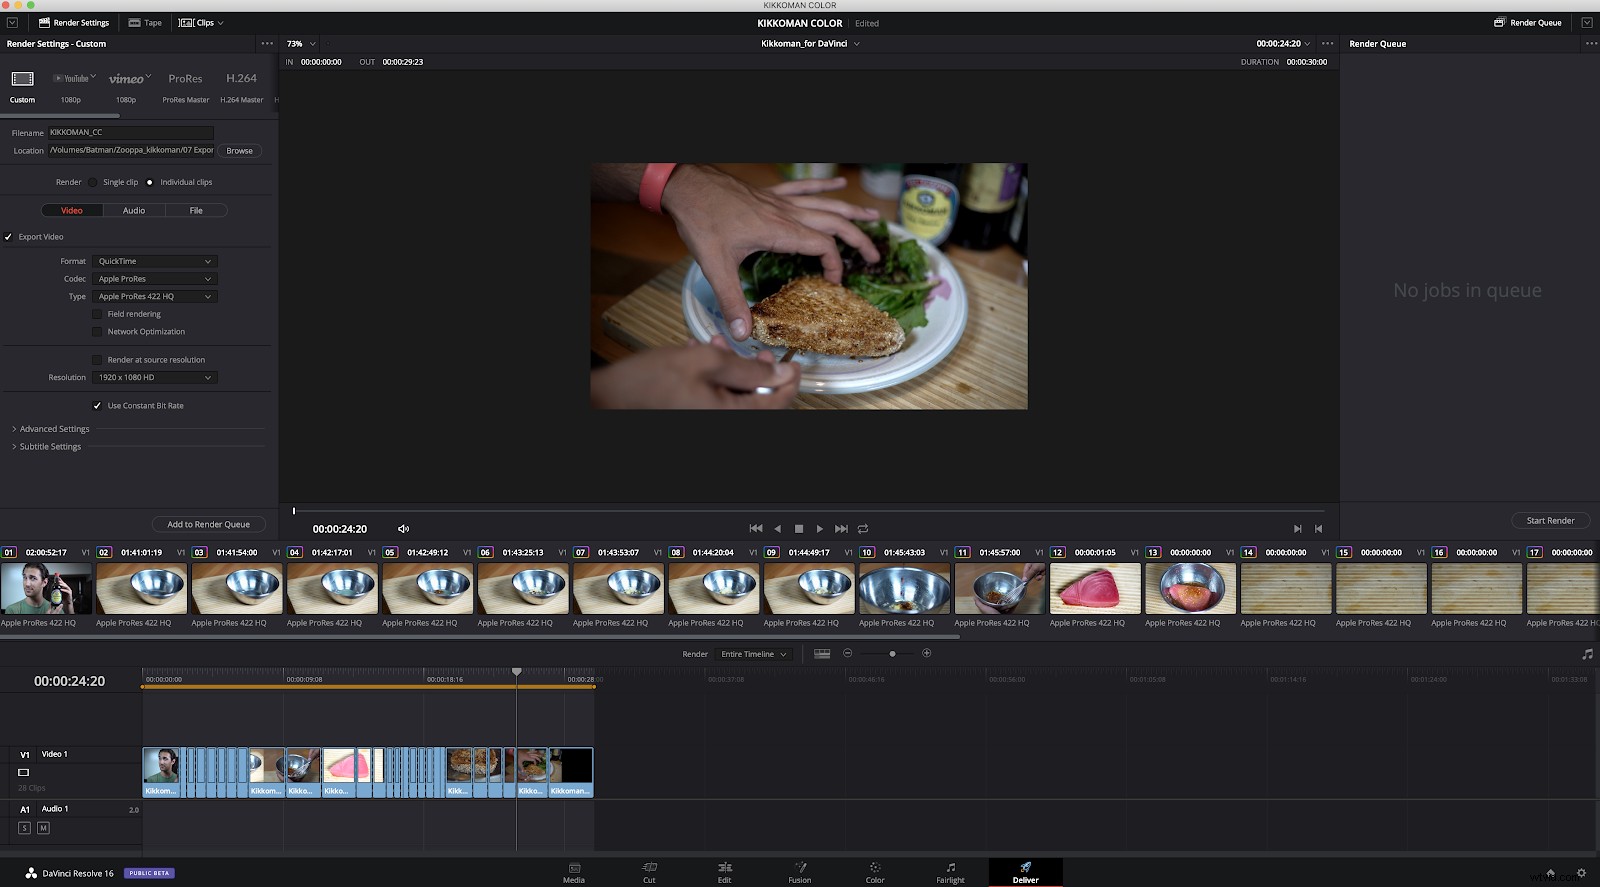Edit the Filename field KIKKOMAN_CC
Image resolution: width=1600 pixels, height=887 pixels.
[x=130, y=132]
